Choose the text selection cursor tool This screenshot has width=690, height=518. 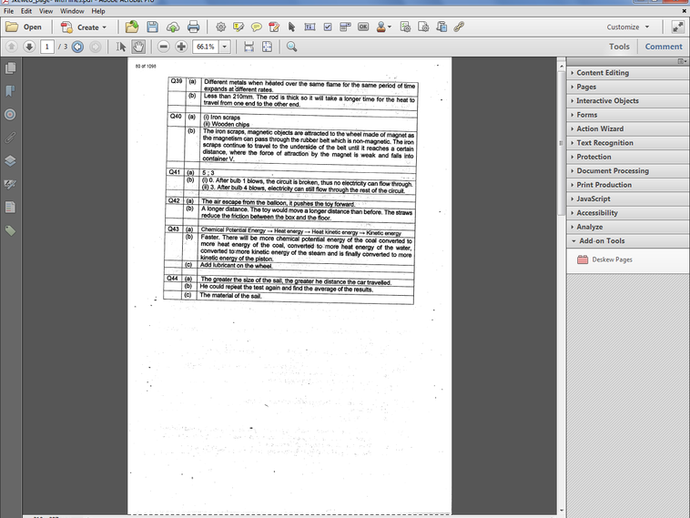tap(121, 47)
